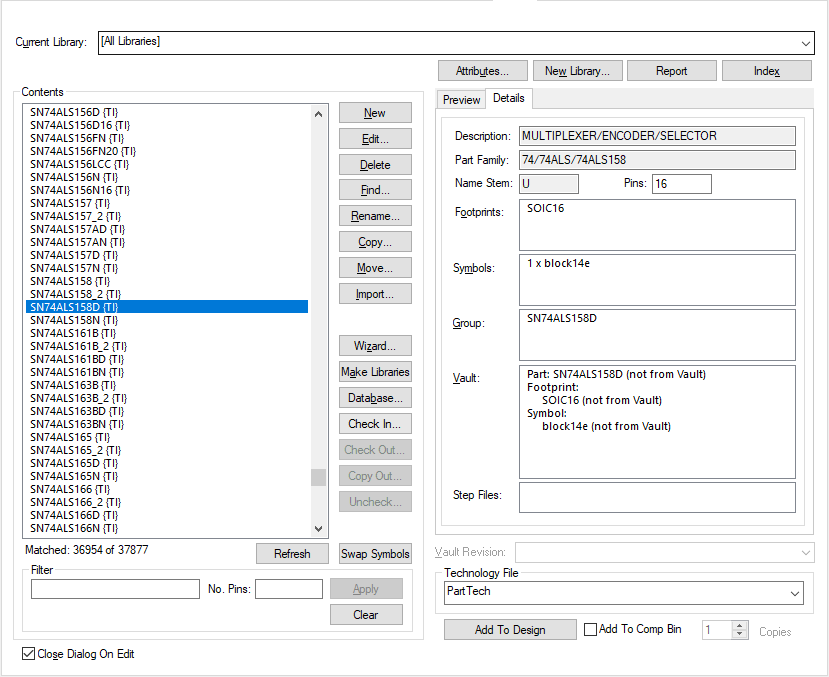Refresh the contents list
This screenshot has width=829, height=677.
292,554
